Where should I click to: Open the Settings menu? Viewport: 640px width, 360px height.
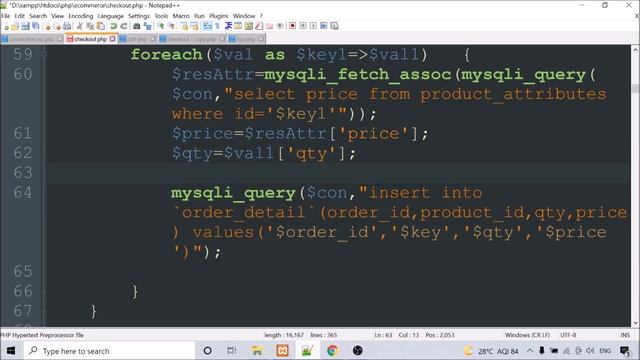pos(139,16)
